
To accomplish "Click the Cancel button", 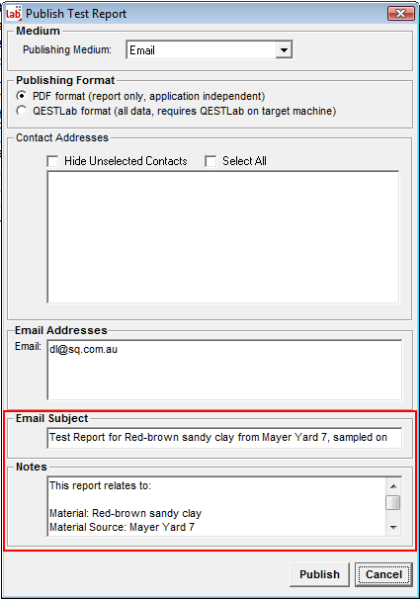I will 384,574.
